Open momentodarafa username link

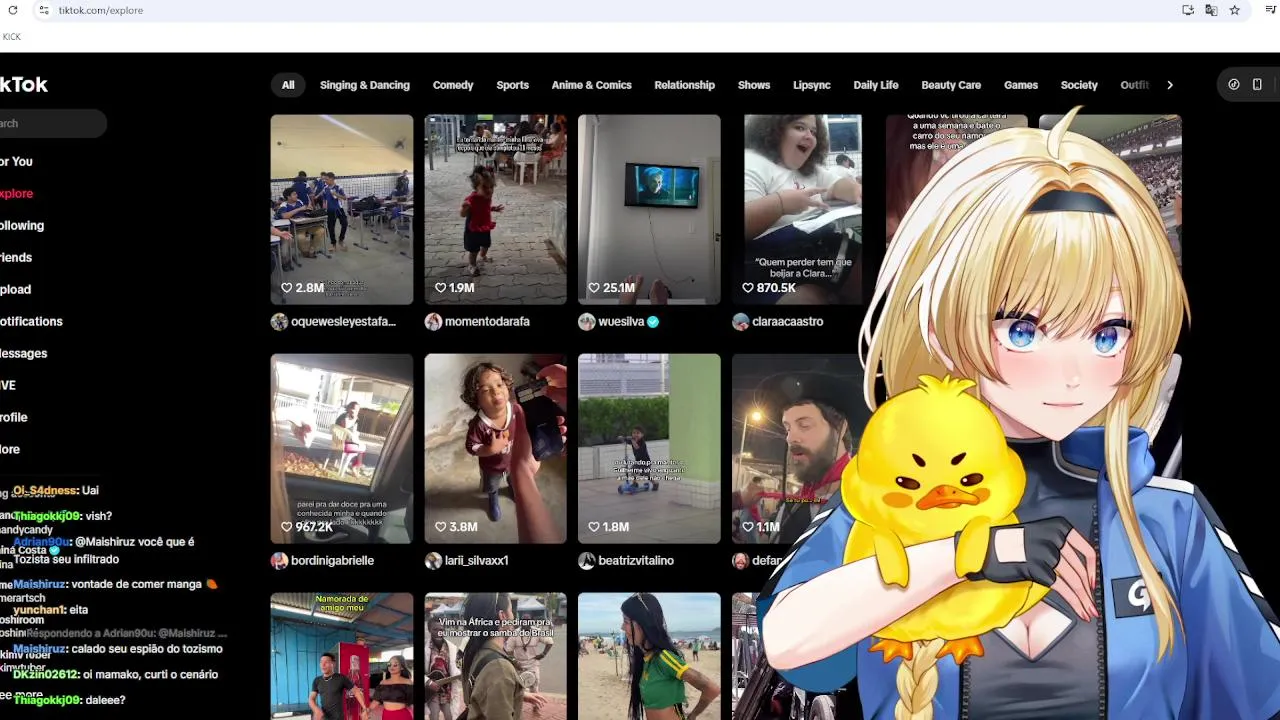(487, 321)
